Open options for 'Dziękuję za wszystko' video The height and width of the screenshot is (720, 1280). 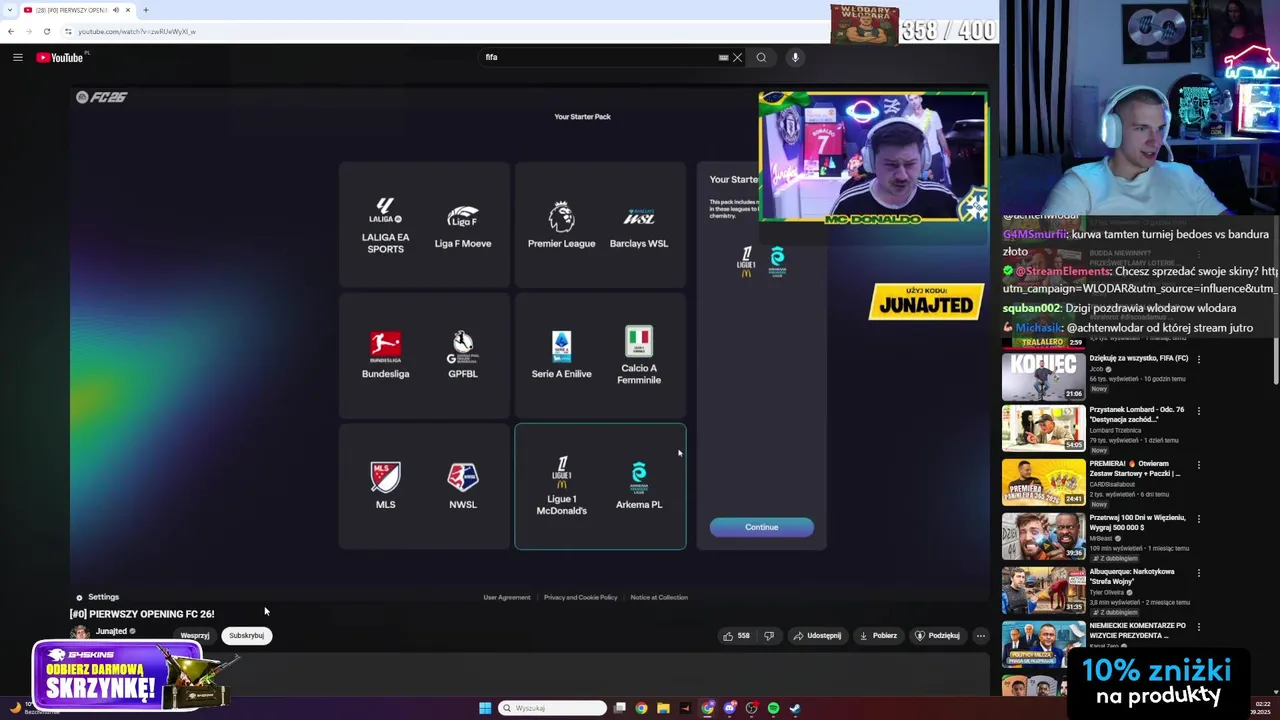coord(1198,359)
